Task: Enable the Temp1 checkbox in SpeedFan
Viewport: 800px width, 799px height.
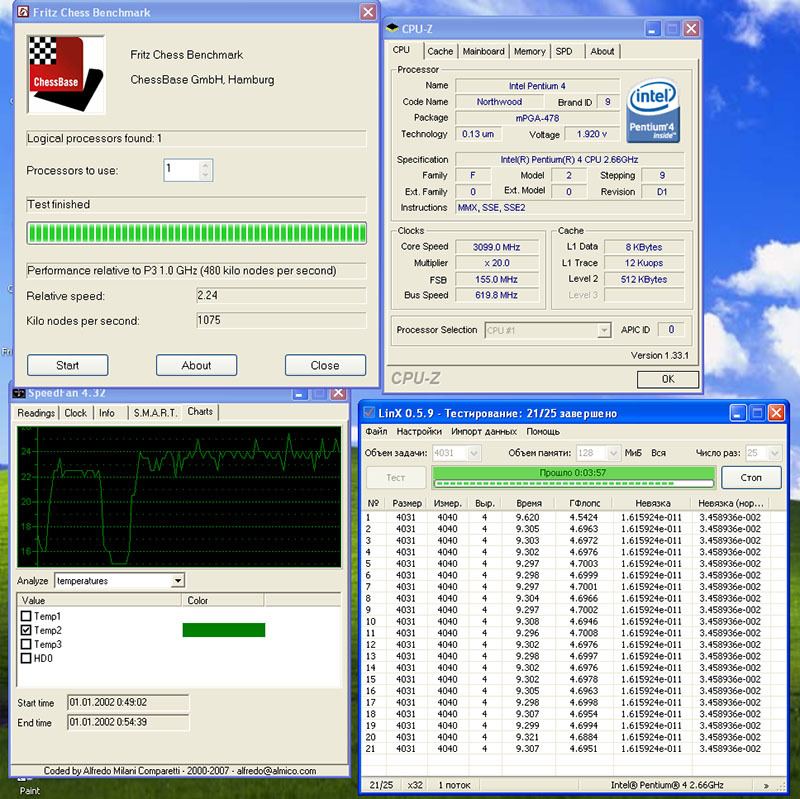Action: (26, 616)
